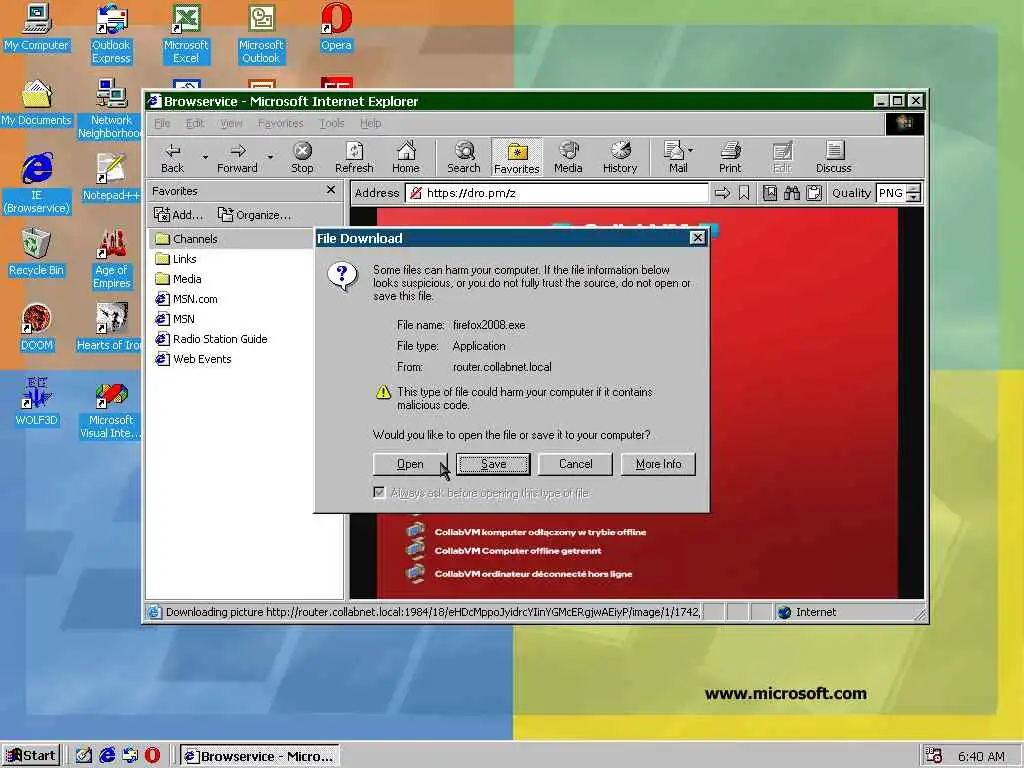
Task: Open the Edit menu
Action: pos(195,123)
